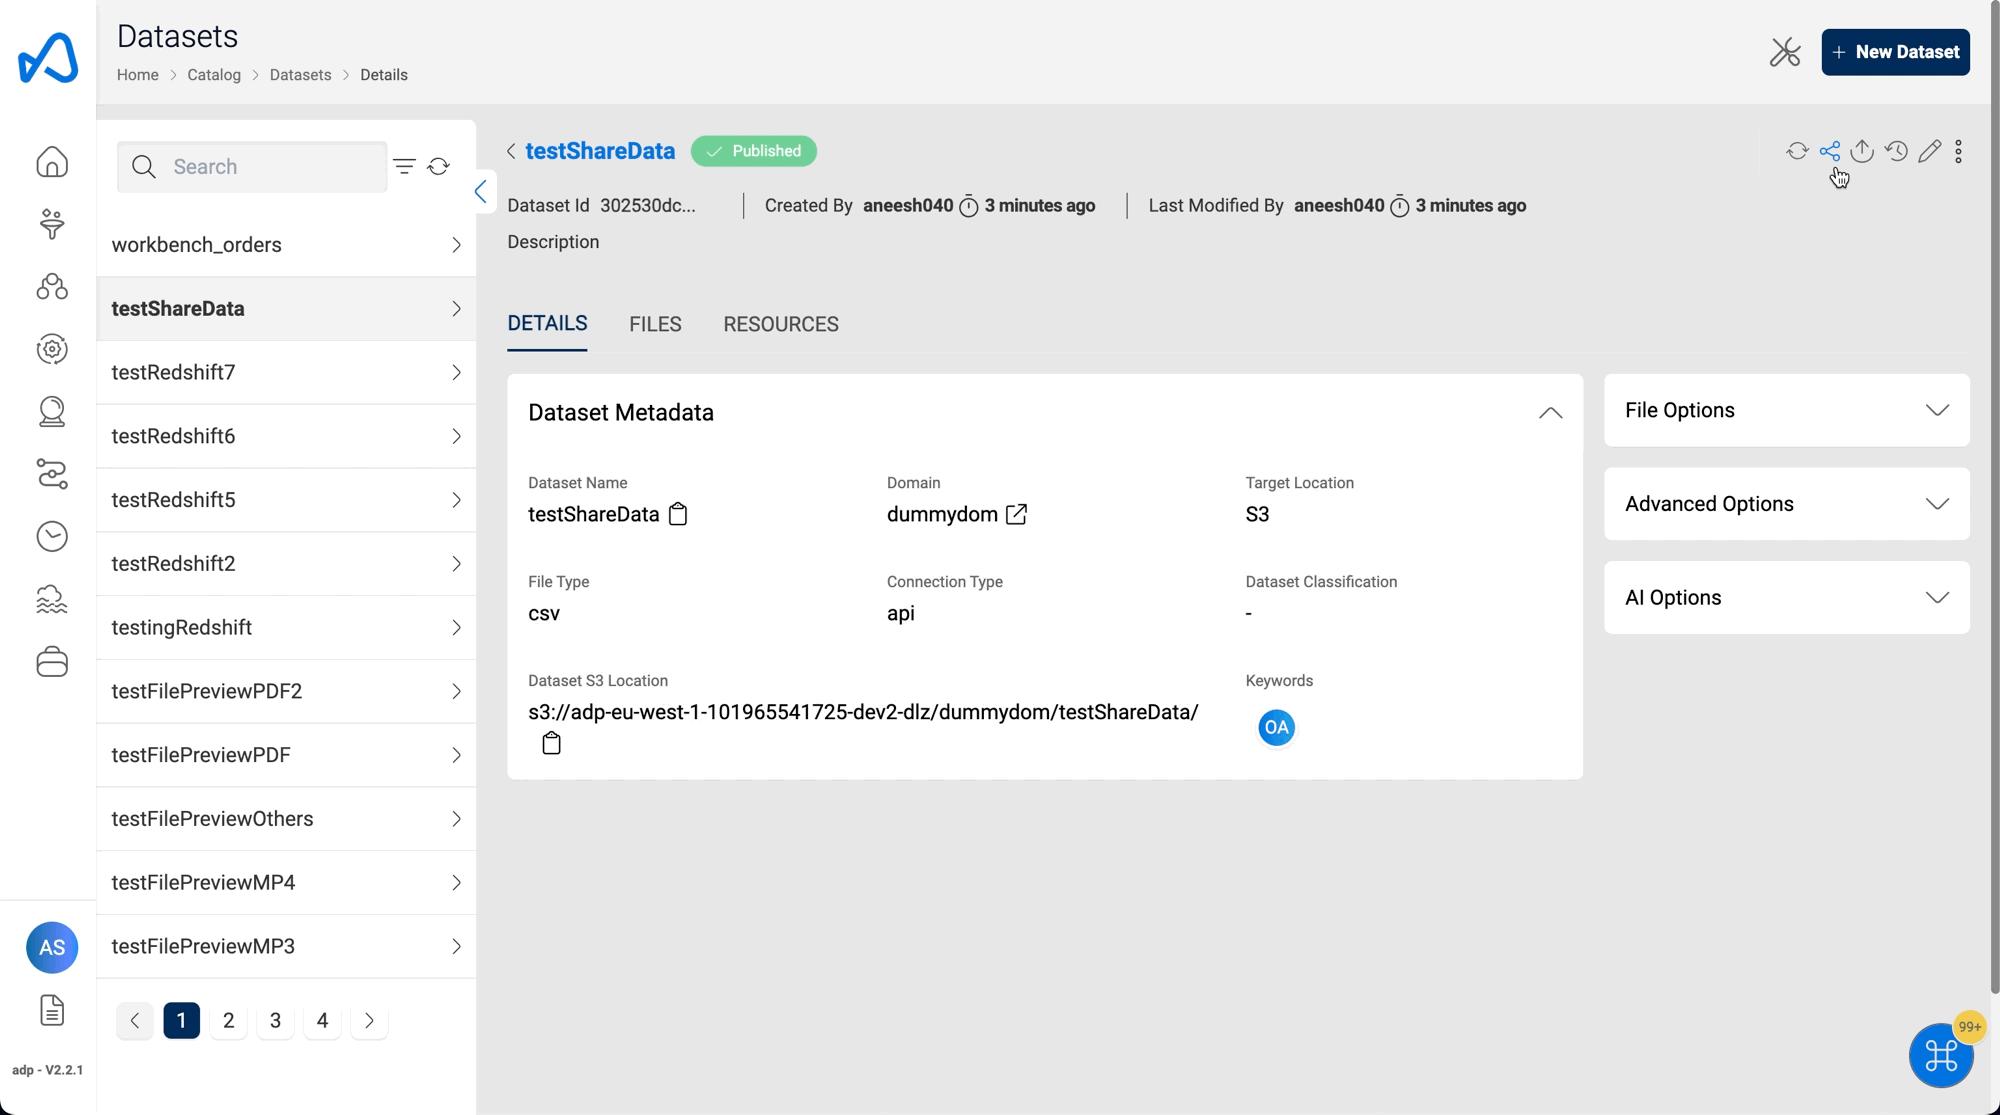Click the edit dataset pencil icon
The image size is (2000, 1115).
click(x=1927, y=150)
